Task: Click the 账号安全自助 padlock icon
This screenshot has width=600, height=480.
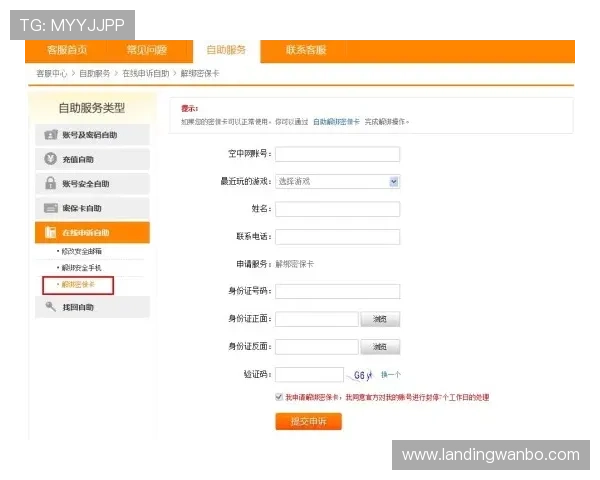Action: (51, 183)
